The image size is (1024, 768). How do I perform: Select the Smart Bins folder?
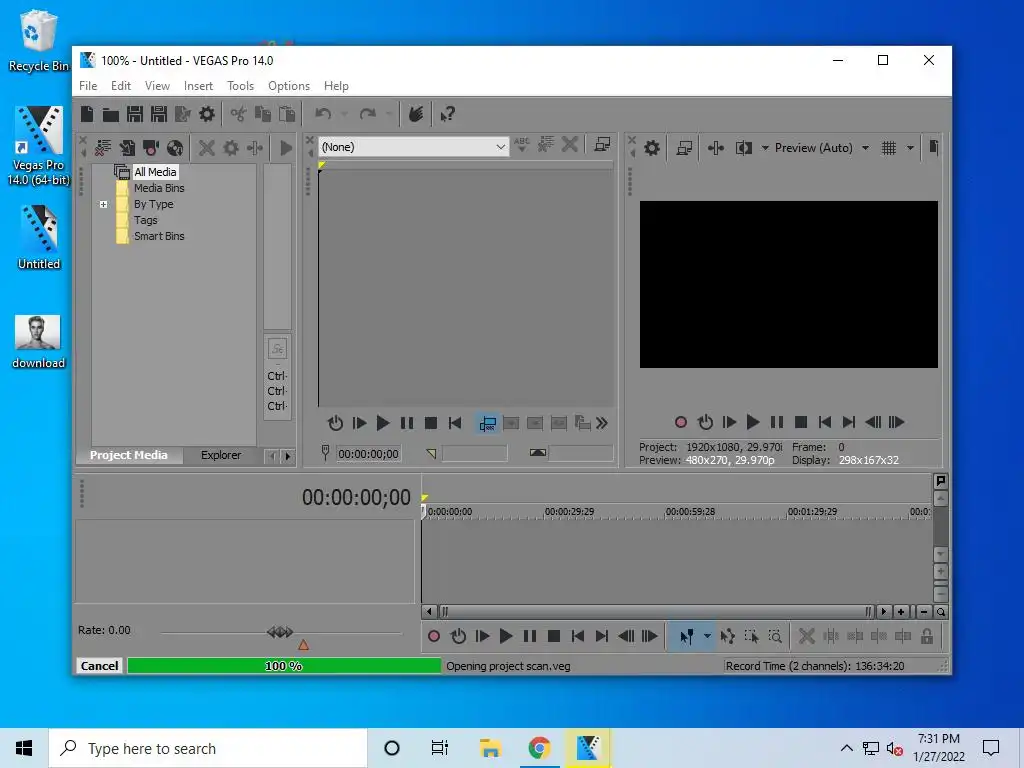pos(159,236)
